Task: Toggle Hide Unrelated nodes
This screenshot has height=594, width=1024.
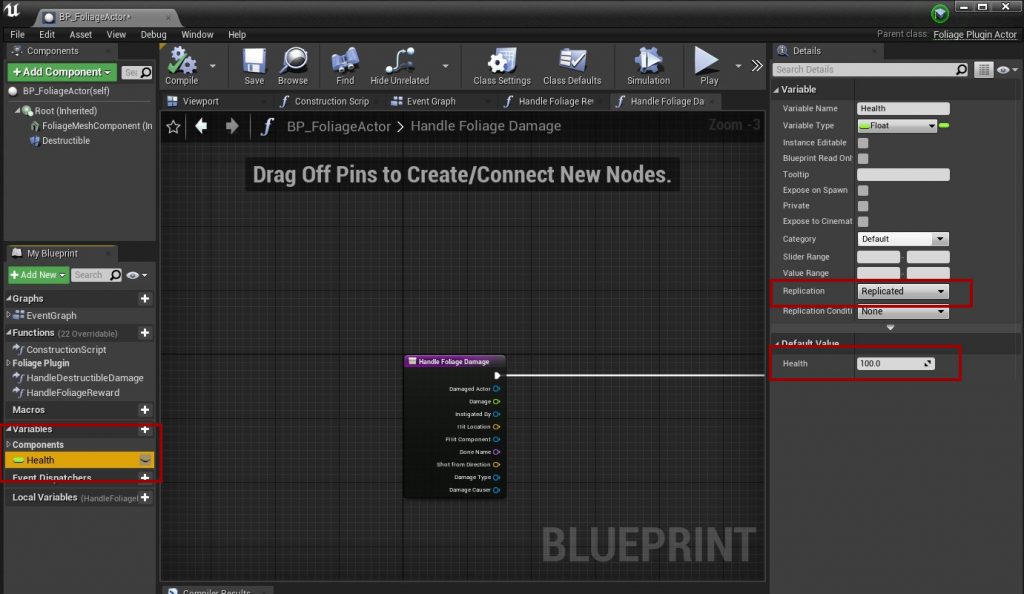Action: 400,66
